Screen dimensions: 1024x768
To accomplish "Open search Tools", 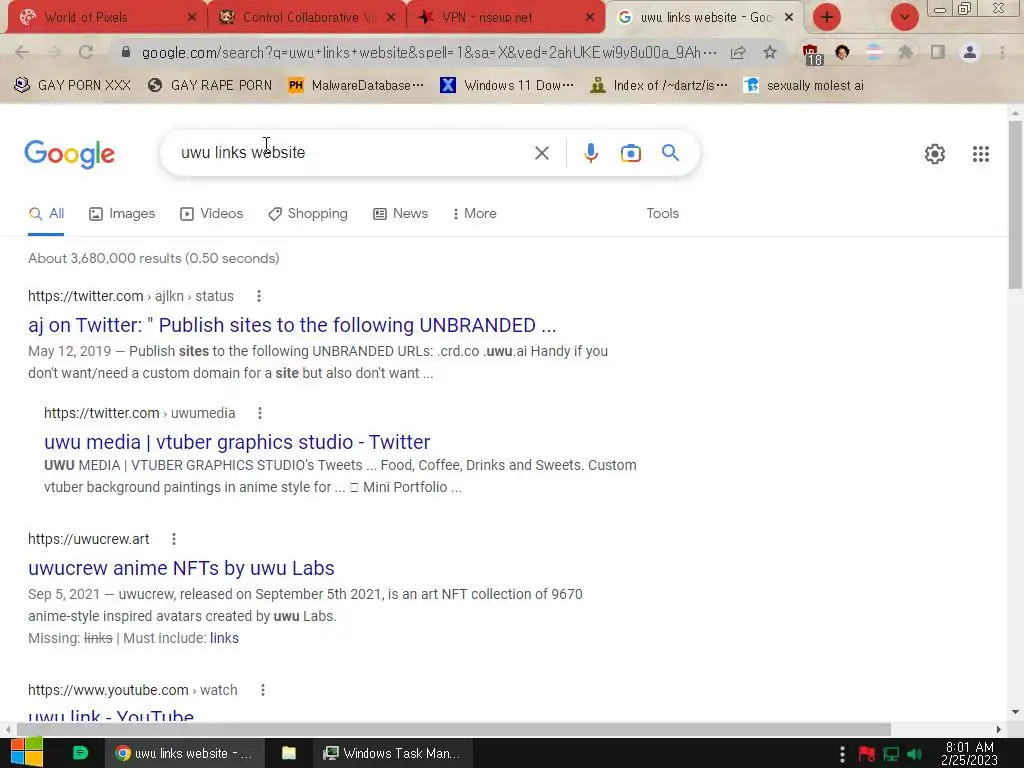I will (x=662, y=214).
